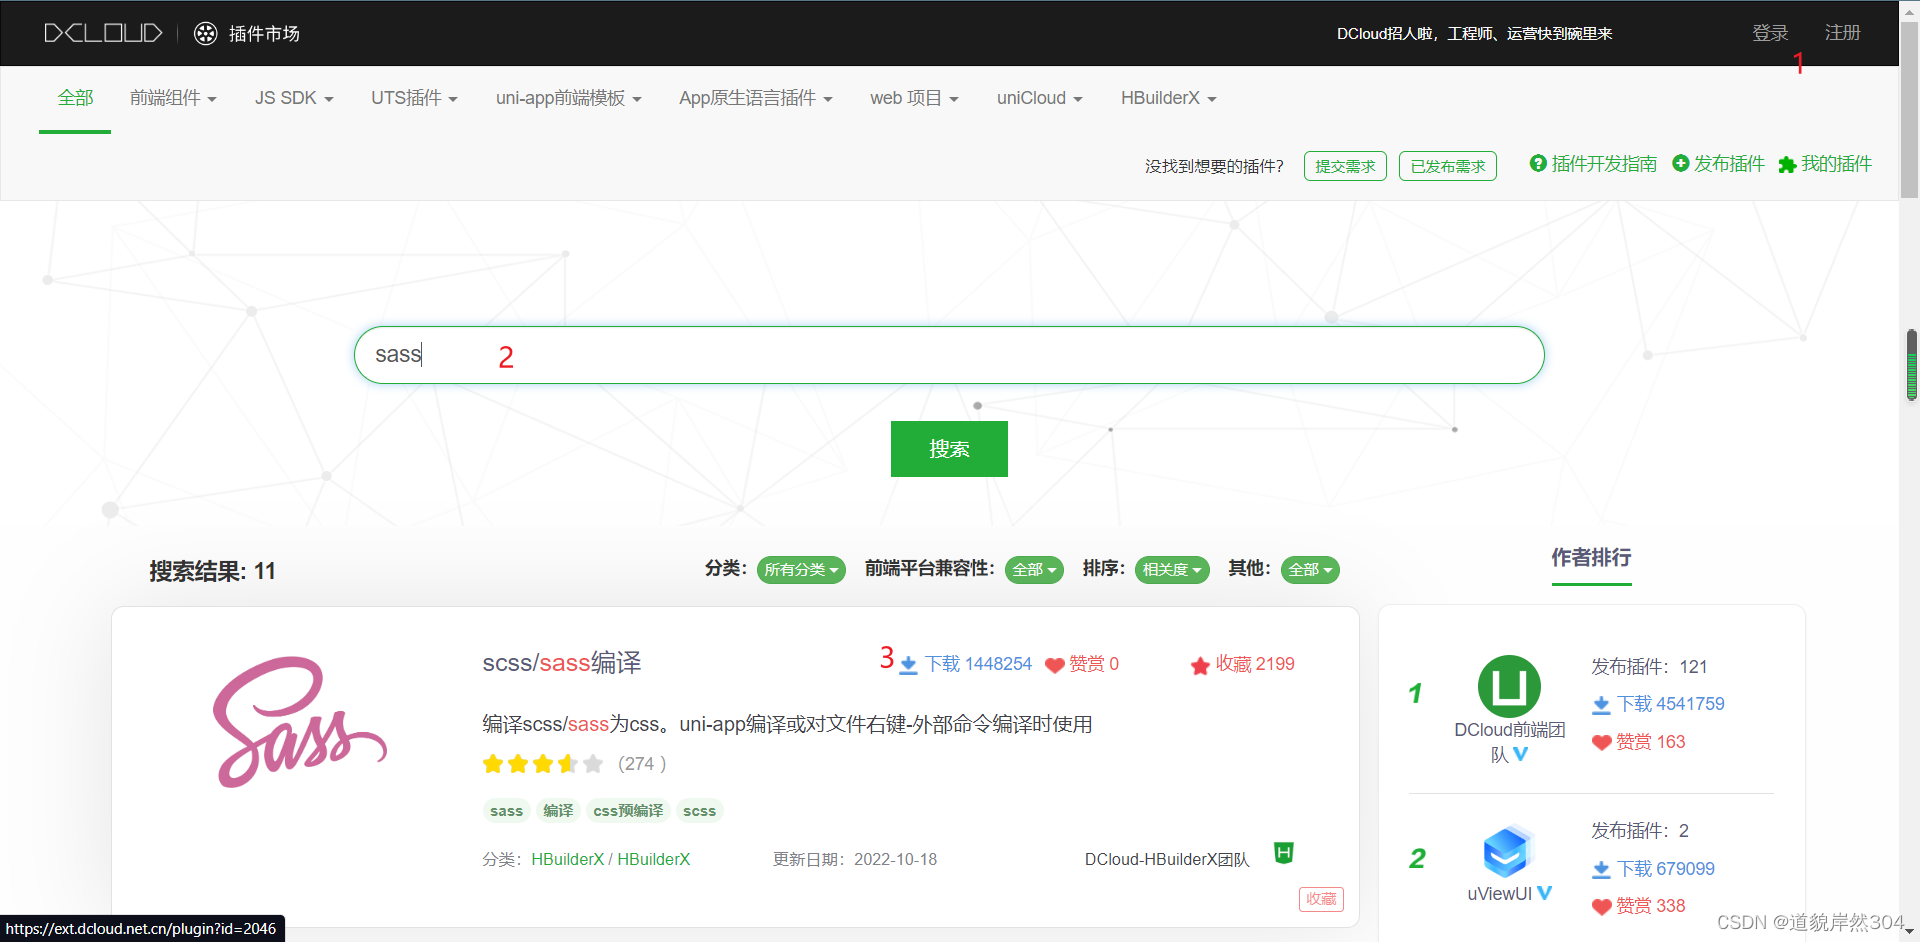Viewport: 1920px width, 942px height.
Task: Select the 作者排行 tab
Action: click(1591, 558)
